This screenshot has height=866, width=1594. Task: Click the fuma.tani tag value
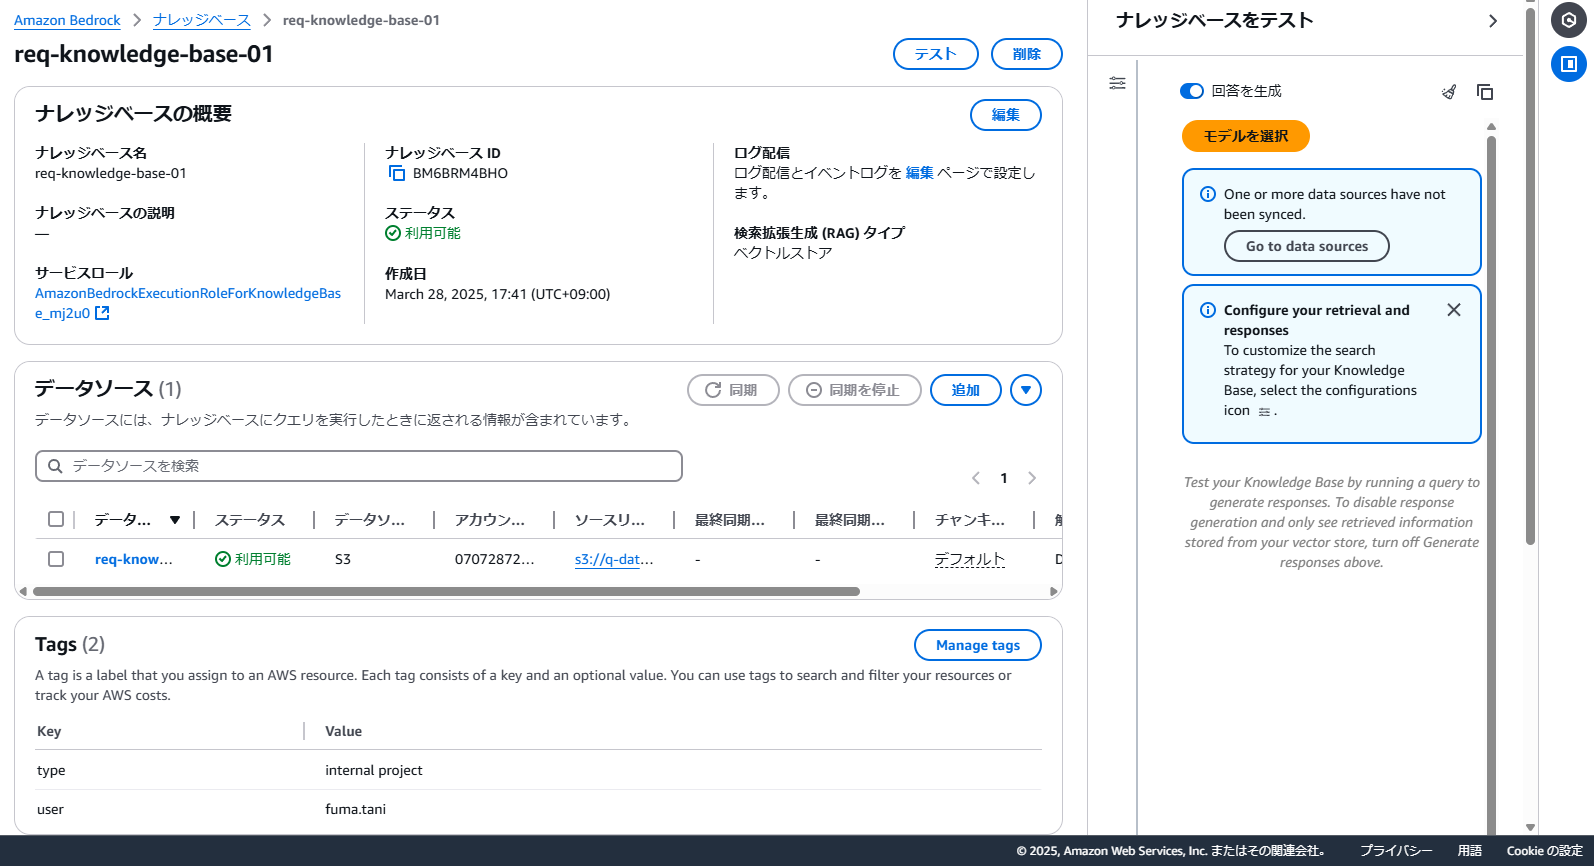[x=355, y=809]
